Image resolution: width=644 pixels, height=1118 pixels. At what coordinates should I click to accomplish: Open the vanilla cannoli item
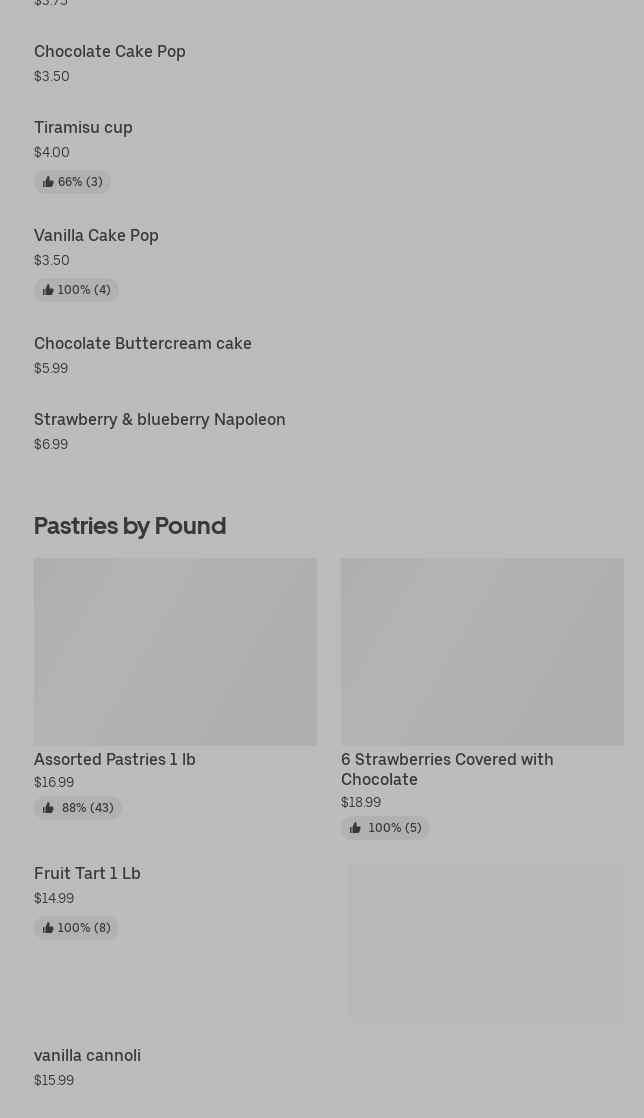tap(87, 1055)
